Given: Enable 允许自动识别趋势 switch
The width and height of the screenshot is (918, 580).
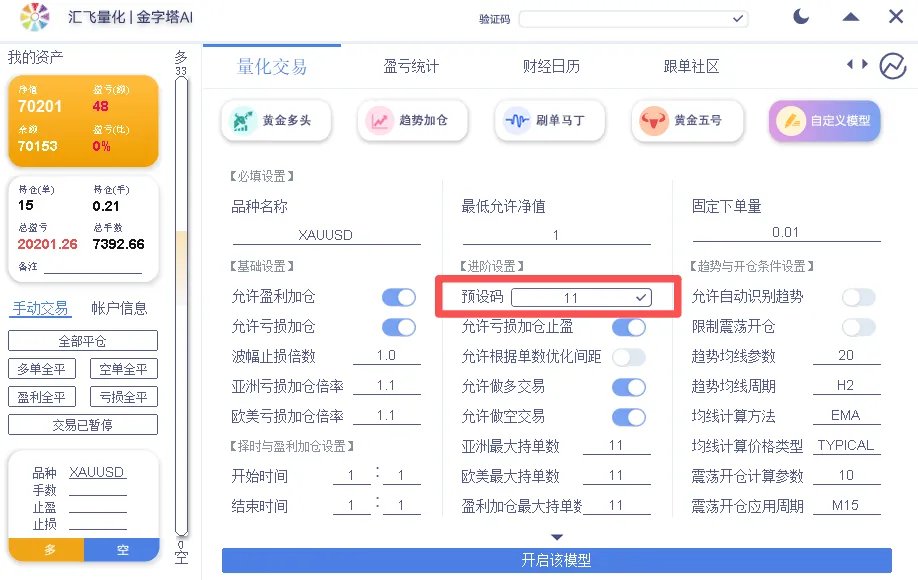Looking at the screenshot, I should pos(859,297).
